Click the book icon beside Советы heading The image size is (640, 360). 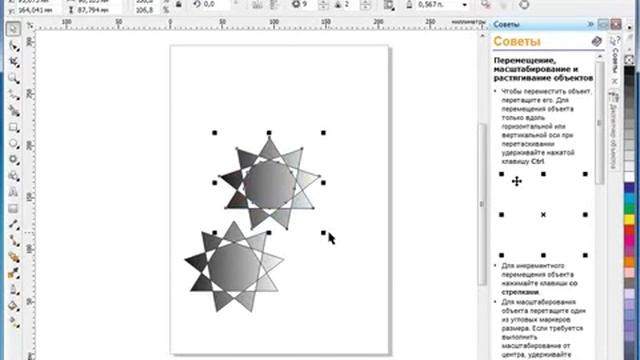pos(596,41)
